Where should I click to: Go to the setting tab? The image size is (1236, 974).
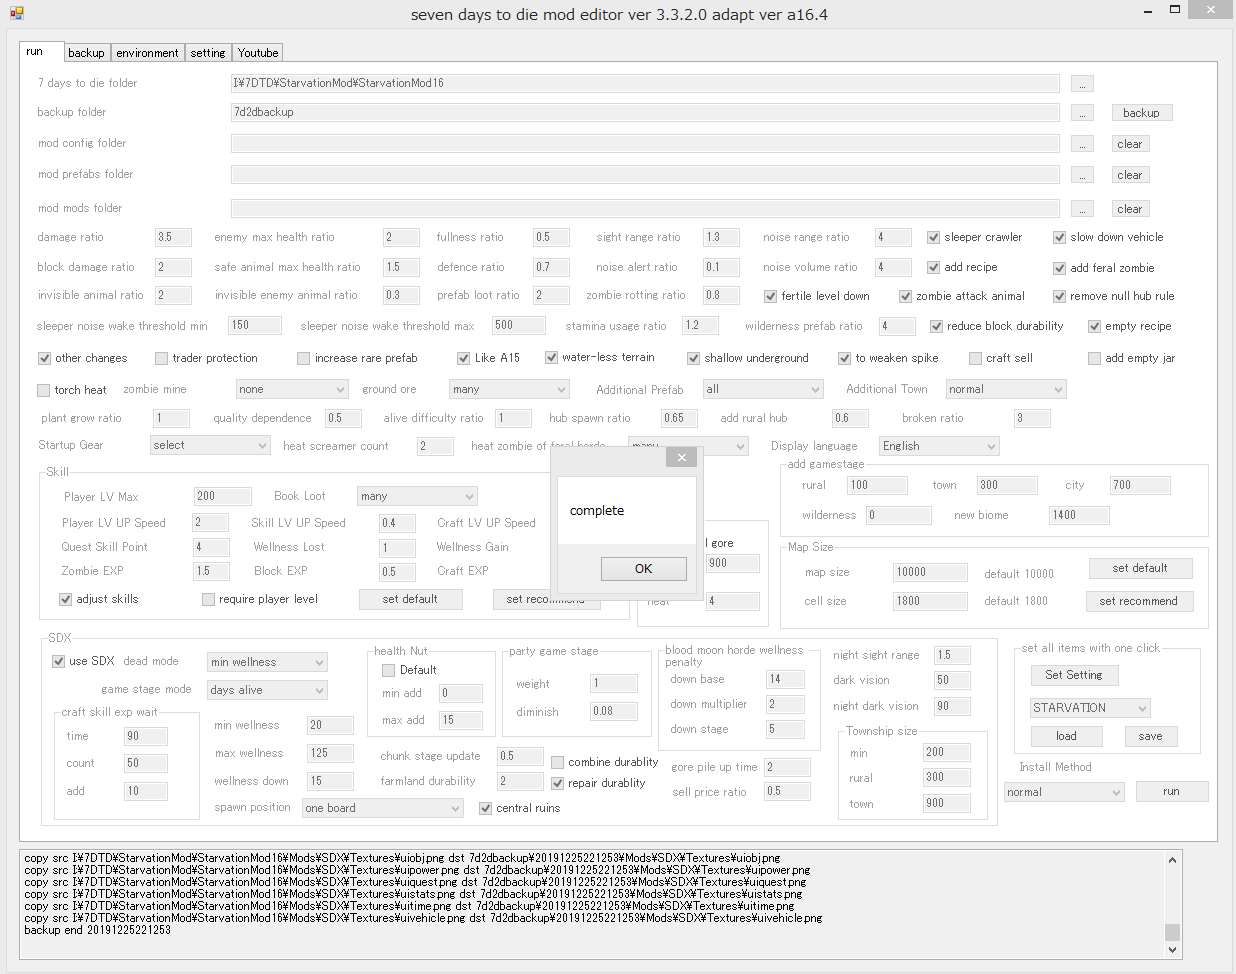208,53
